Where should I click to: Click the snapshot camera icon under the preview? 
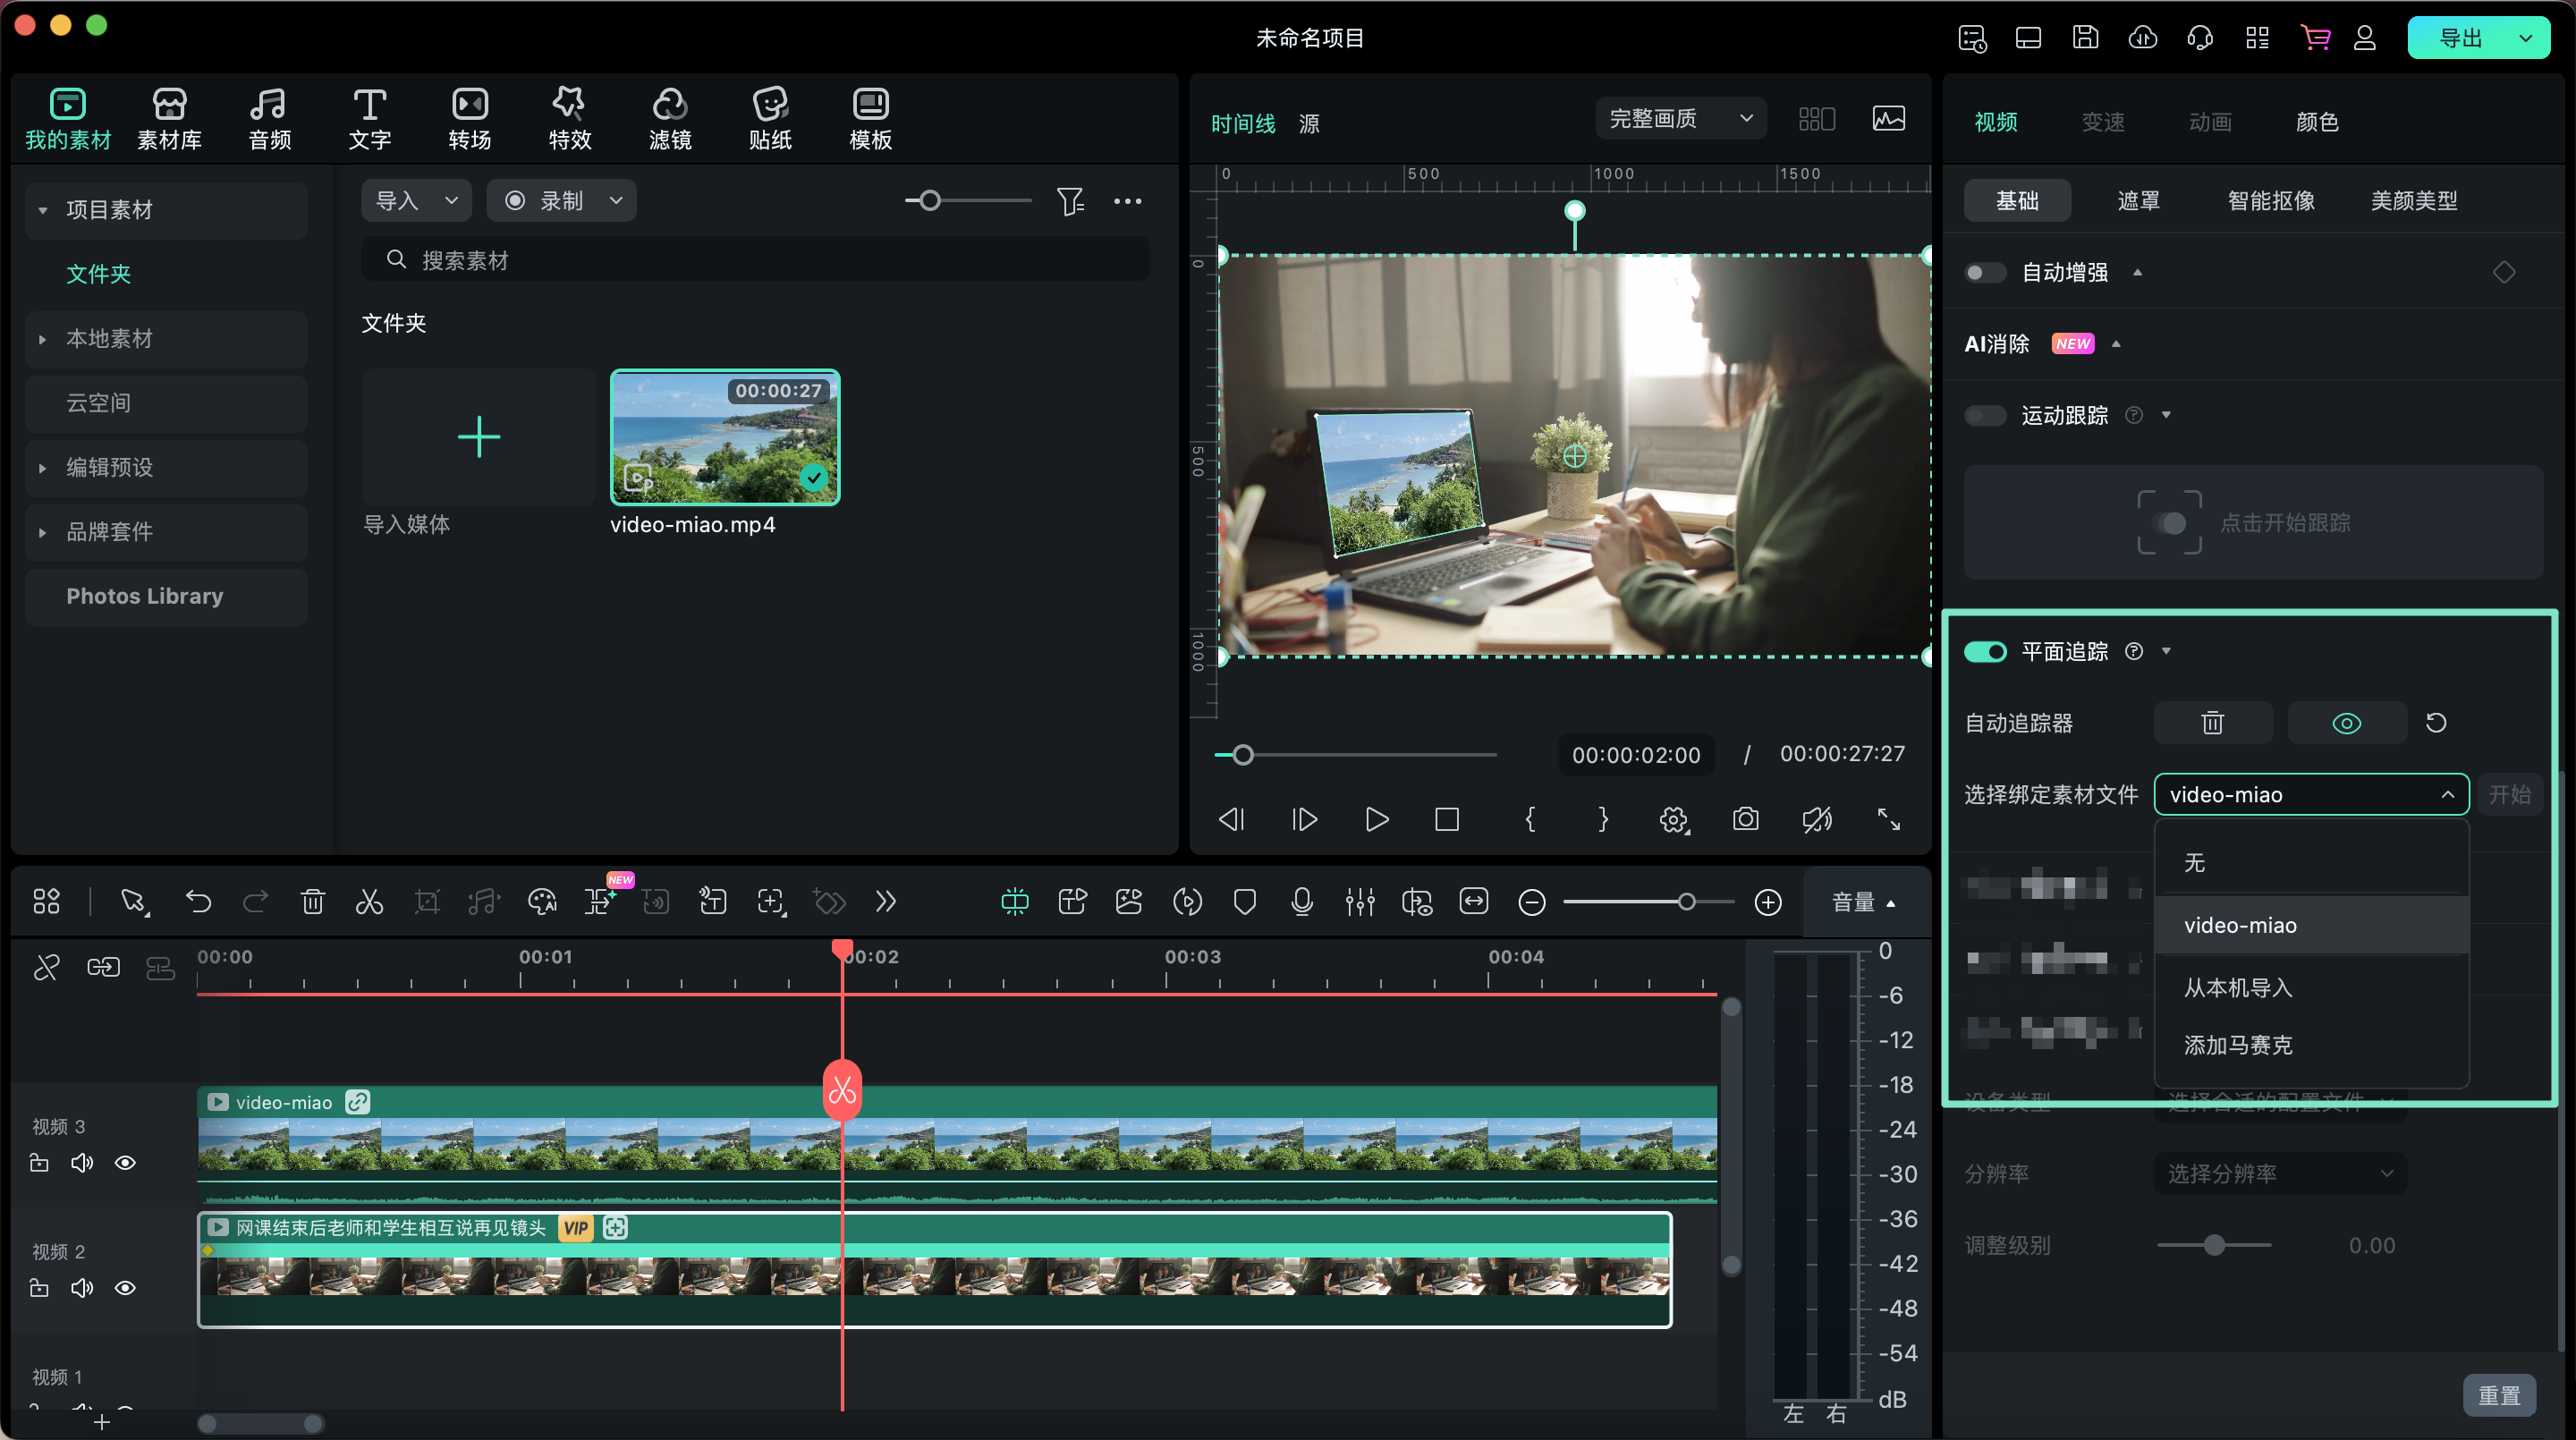(x=1745, y=819)
